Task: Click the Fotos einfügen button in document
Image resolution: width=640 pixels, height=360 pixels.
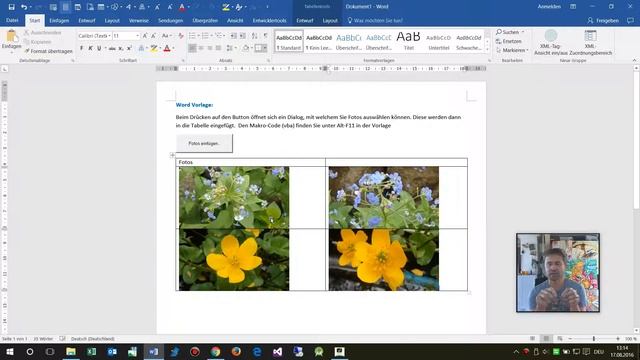Action: point(204,143)
